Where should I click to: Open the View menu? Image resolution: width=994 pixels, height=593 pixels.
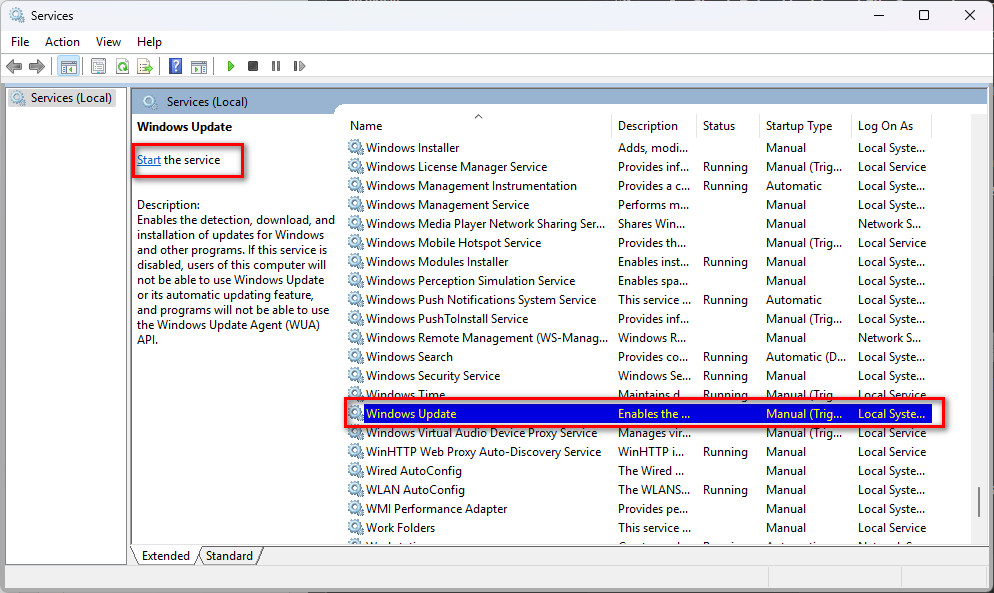pyautogui.click(x=108, y=41)
